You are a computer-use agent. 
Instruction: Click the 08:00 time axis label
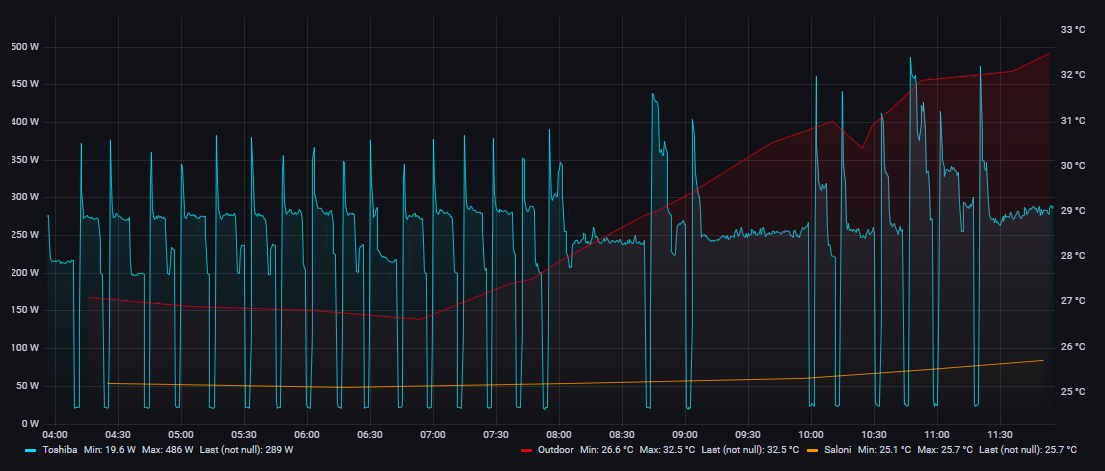[559, 434]
